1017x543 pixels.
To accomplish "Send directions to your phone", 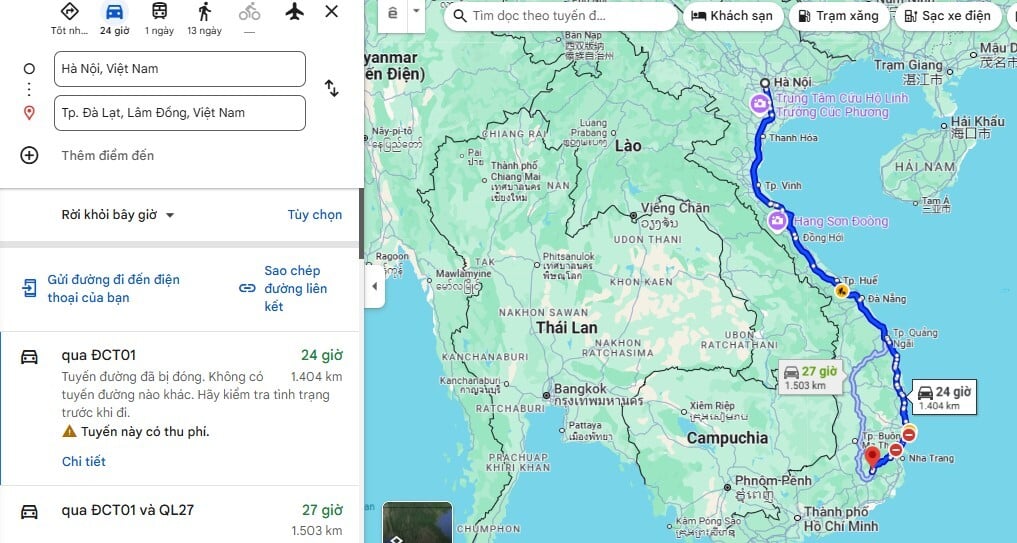I will click(x=102, y=289).
